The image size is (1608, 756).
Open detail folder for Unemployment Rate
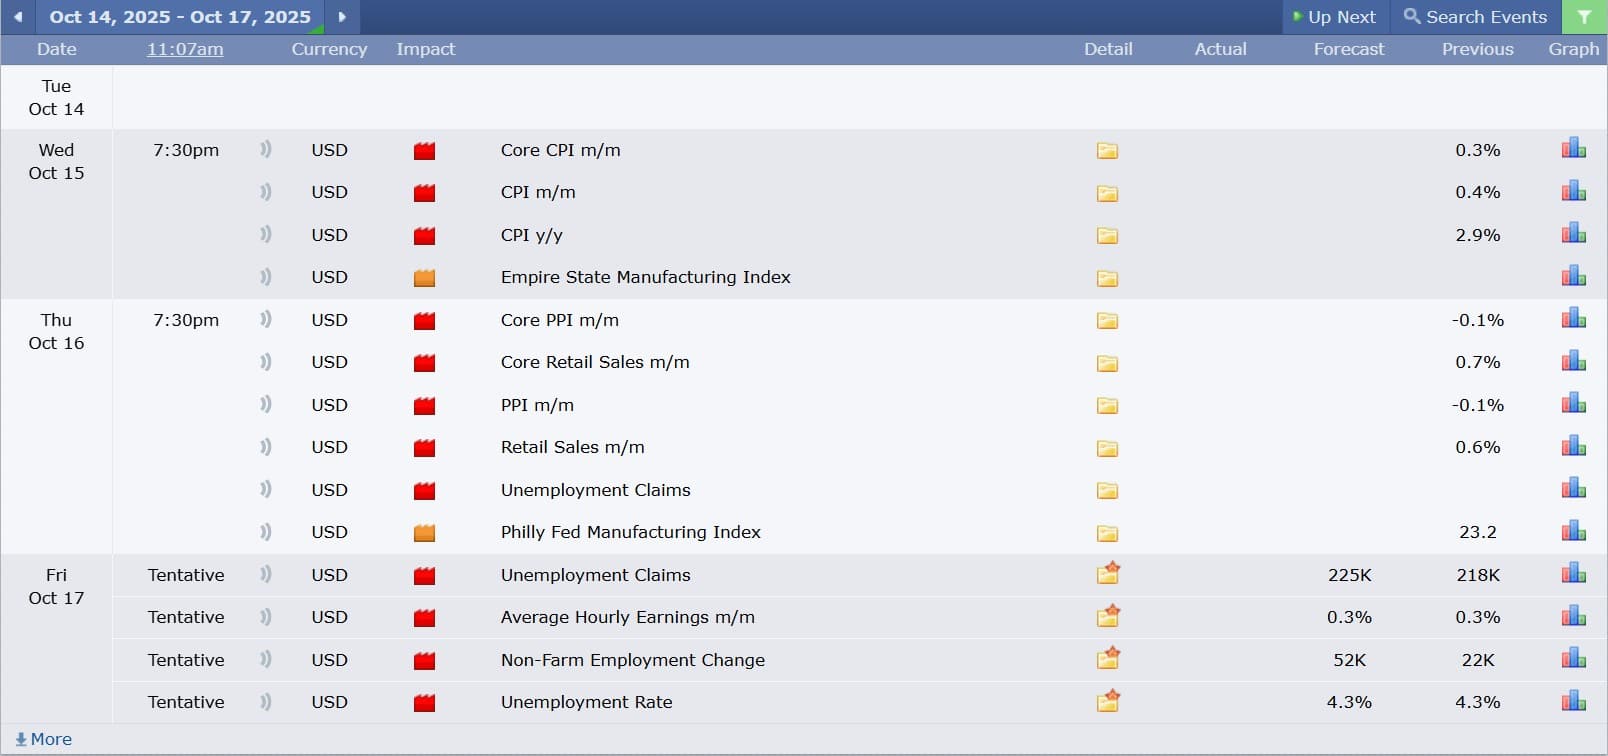coord(1107,701)
